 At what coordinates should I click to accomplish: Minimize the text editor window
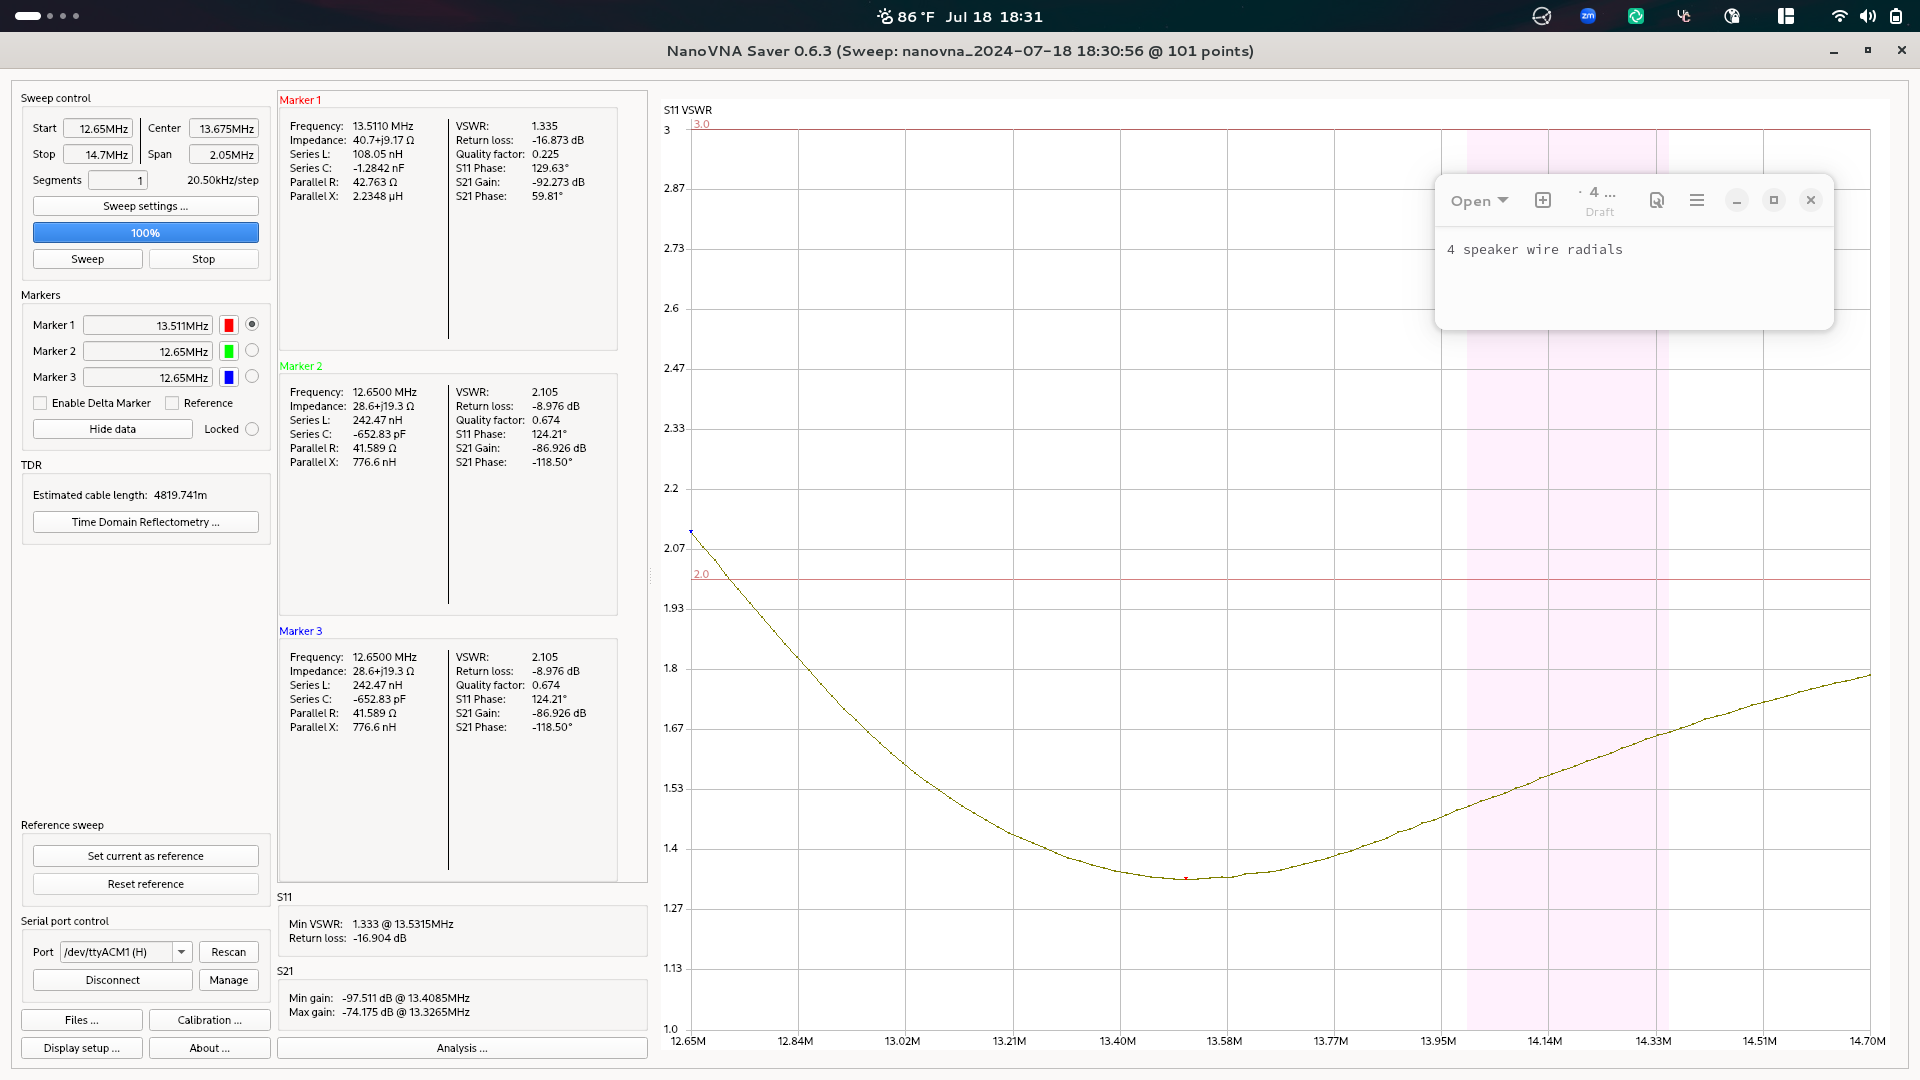(x=1737, y=200)
